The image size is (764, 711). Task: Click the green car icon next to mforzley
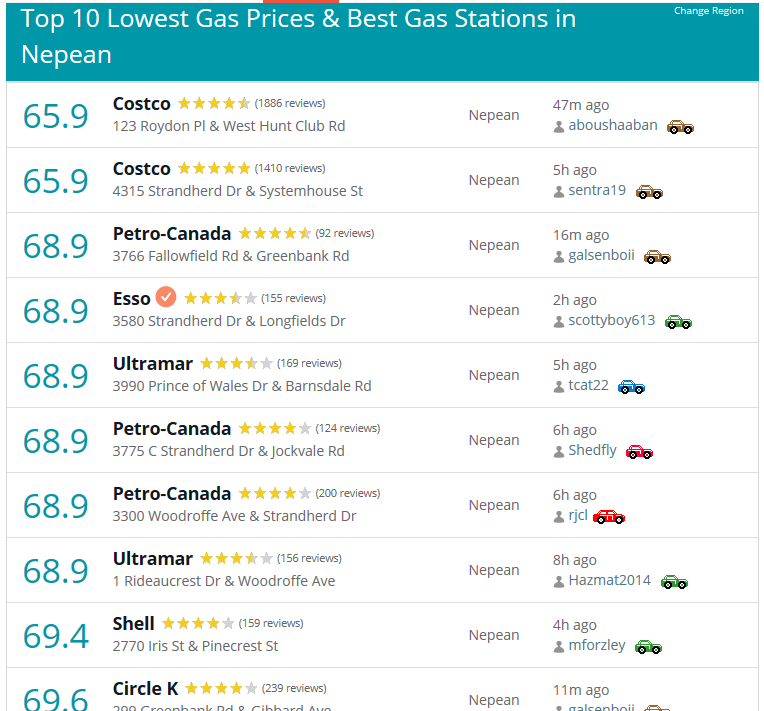coord(648,647)
